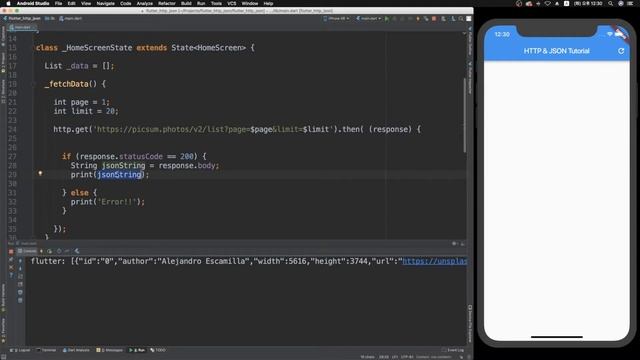Open the Build menu
This screenshot has width=640, height=360.
point(186,3)
